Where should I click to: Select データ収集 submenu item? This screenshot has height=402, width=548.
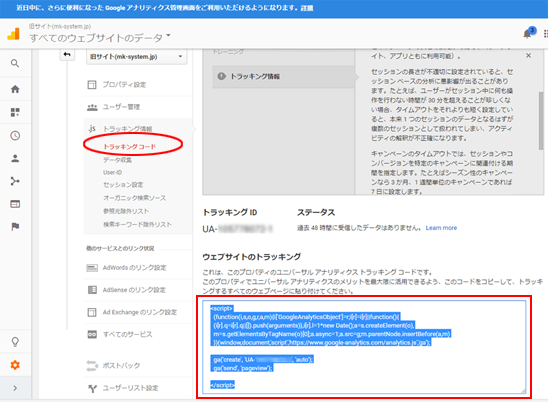click(x=117, y=160)
